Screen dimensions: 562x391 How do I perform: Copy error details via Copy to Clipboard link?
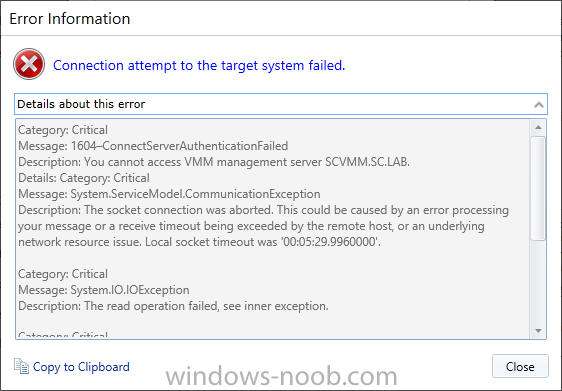coord(81,367)
